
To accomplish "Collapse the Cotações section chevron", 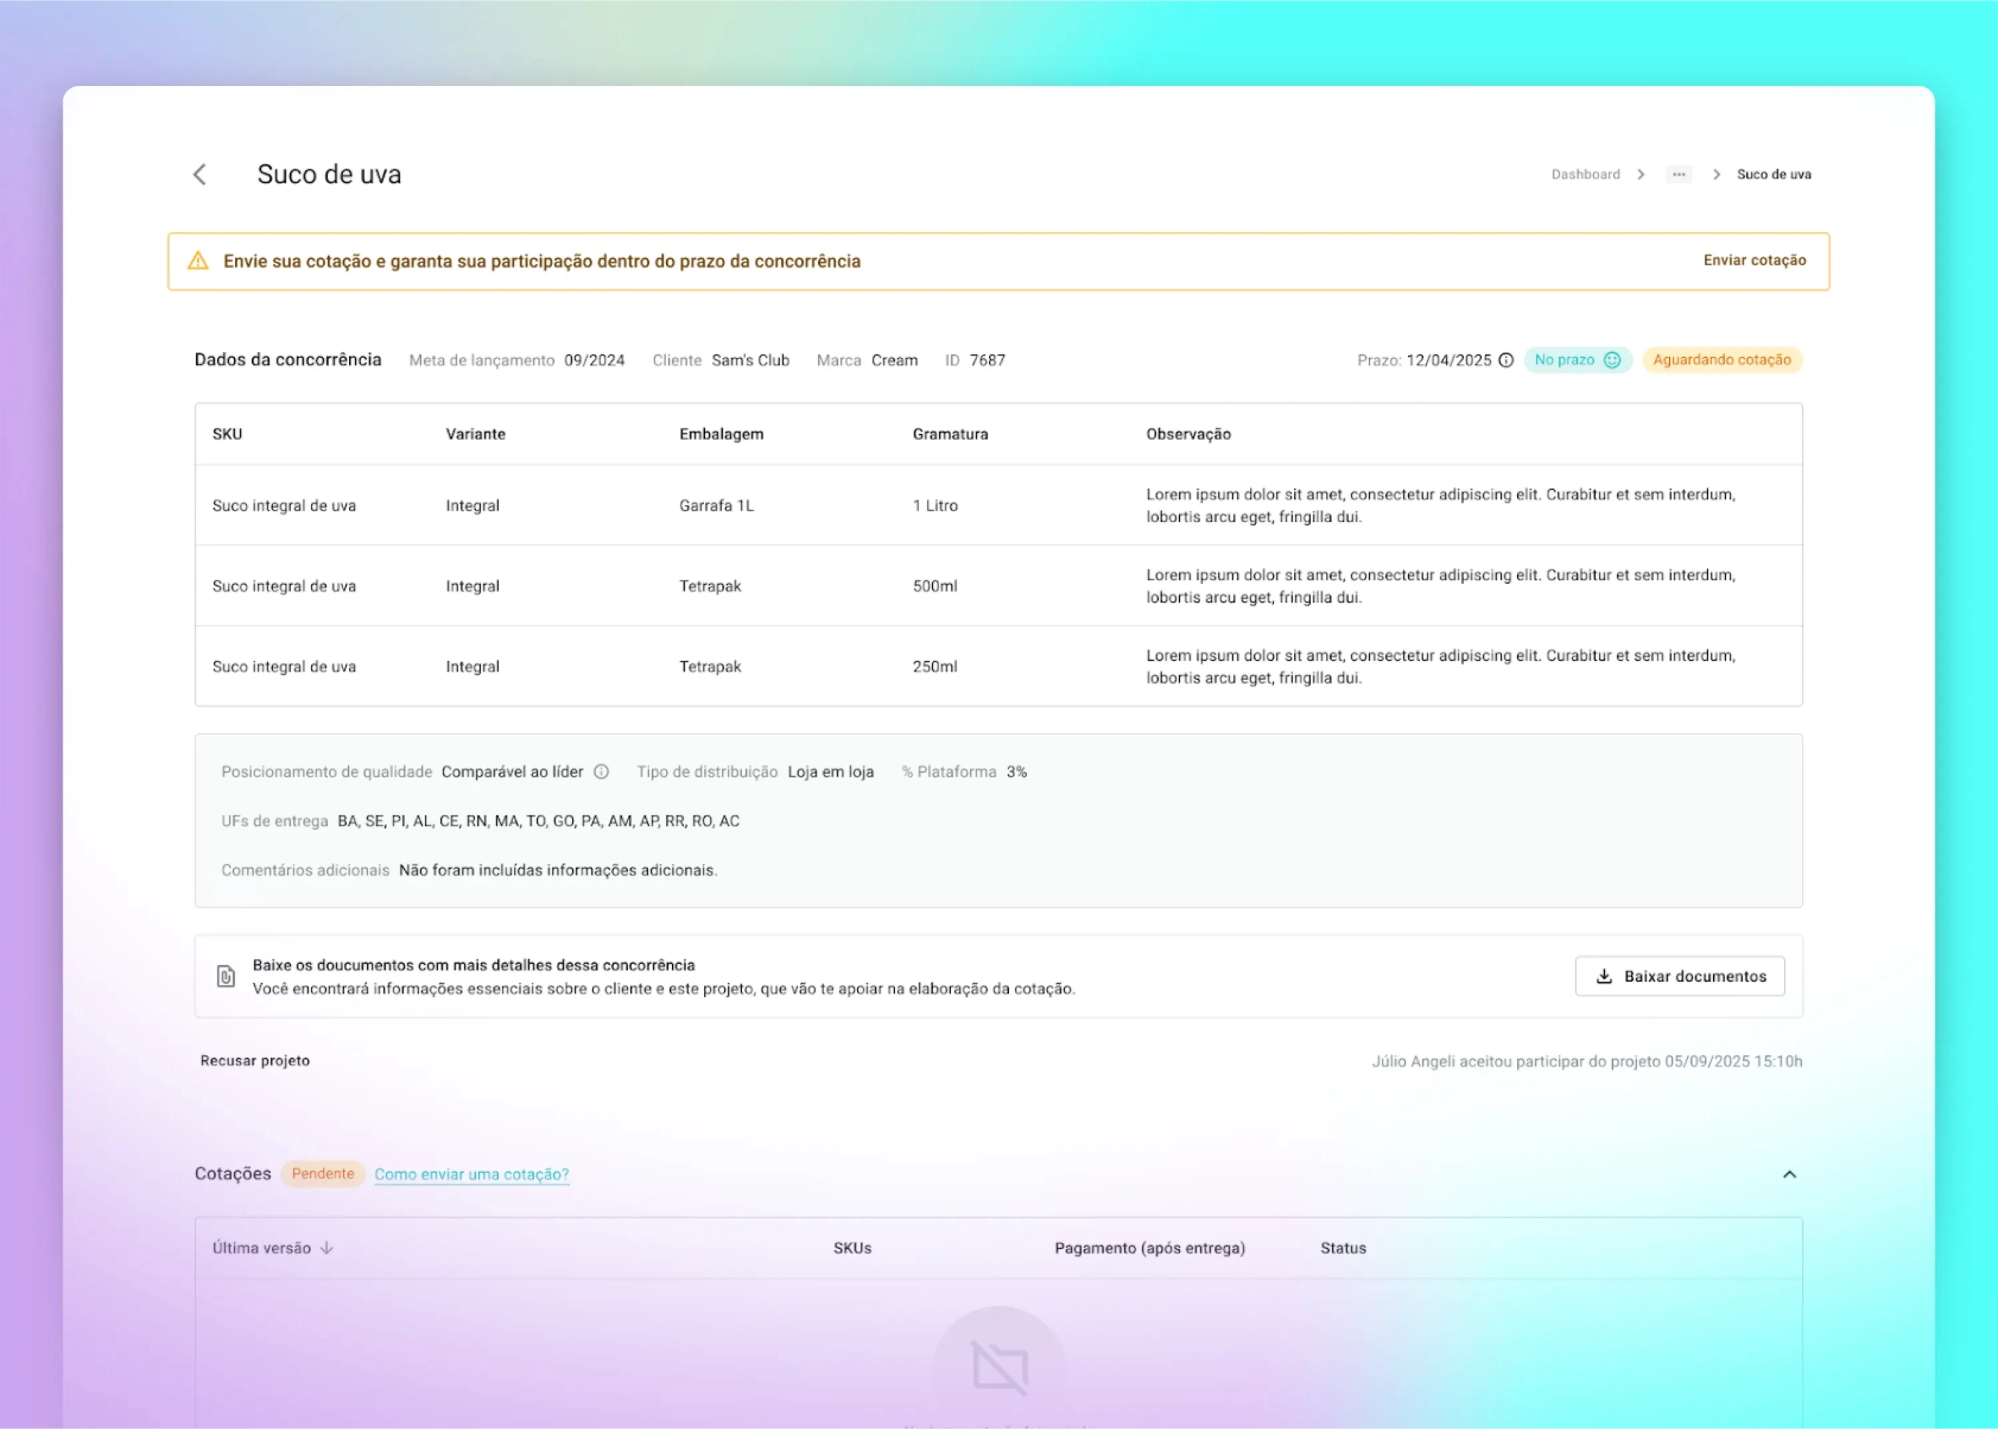I will 1789,1174.
